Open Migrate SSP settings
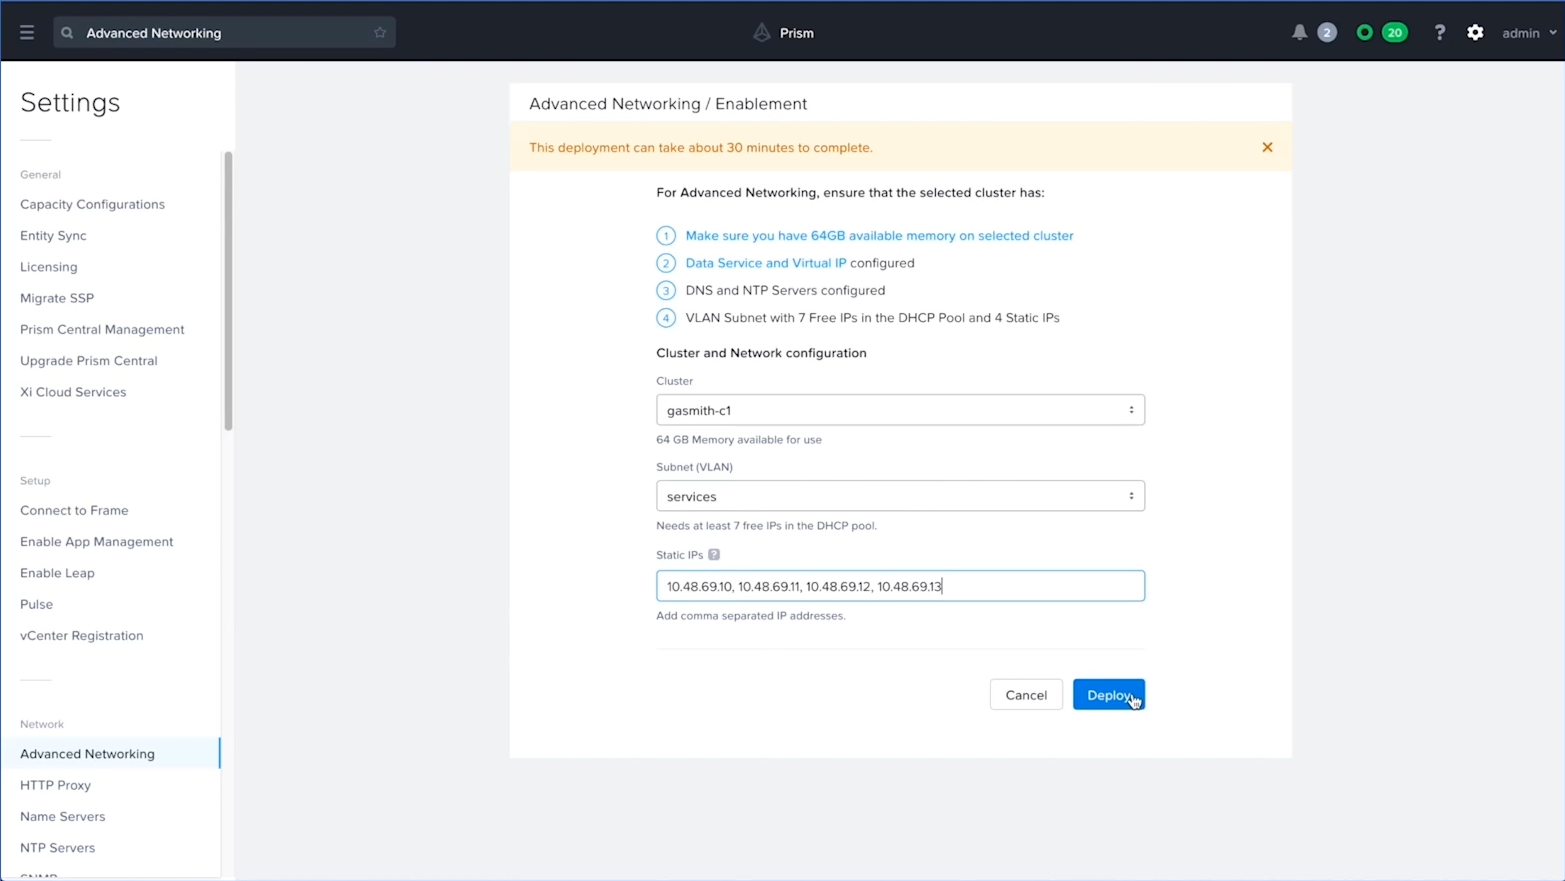The height and width of the screenshot is (881, 1565). click(57, 298)
